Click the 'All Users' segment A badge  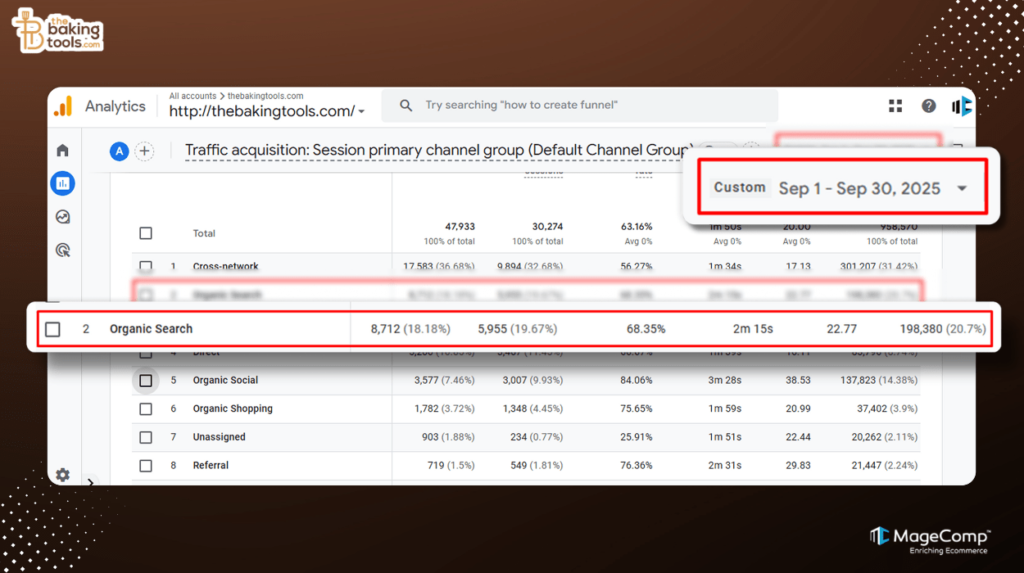[x=119, y=151]
